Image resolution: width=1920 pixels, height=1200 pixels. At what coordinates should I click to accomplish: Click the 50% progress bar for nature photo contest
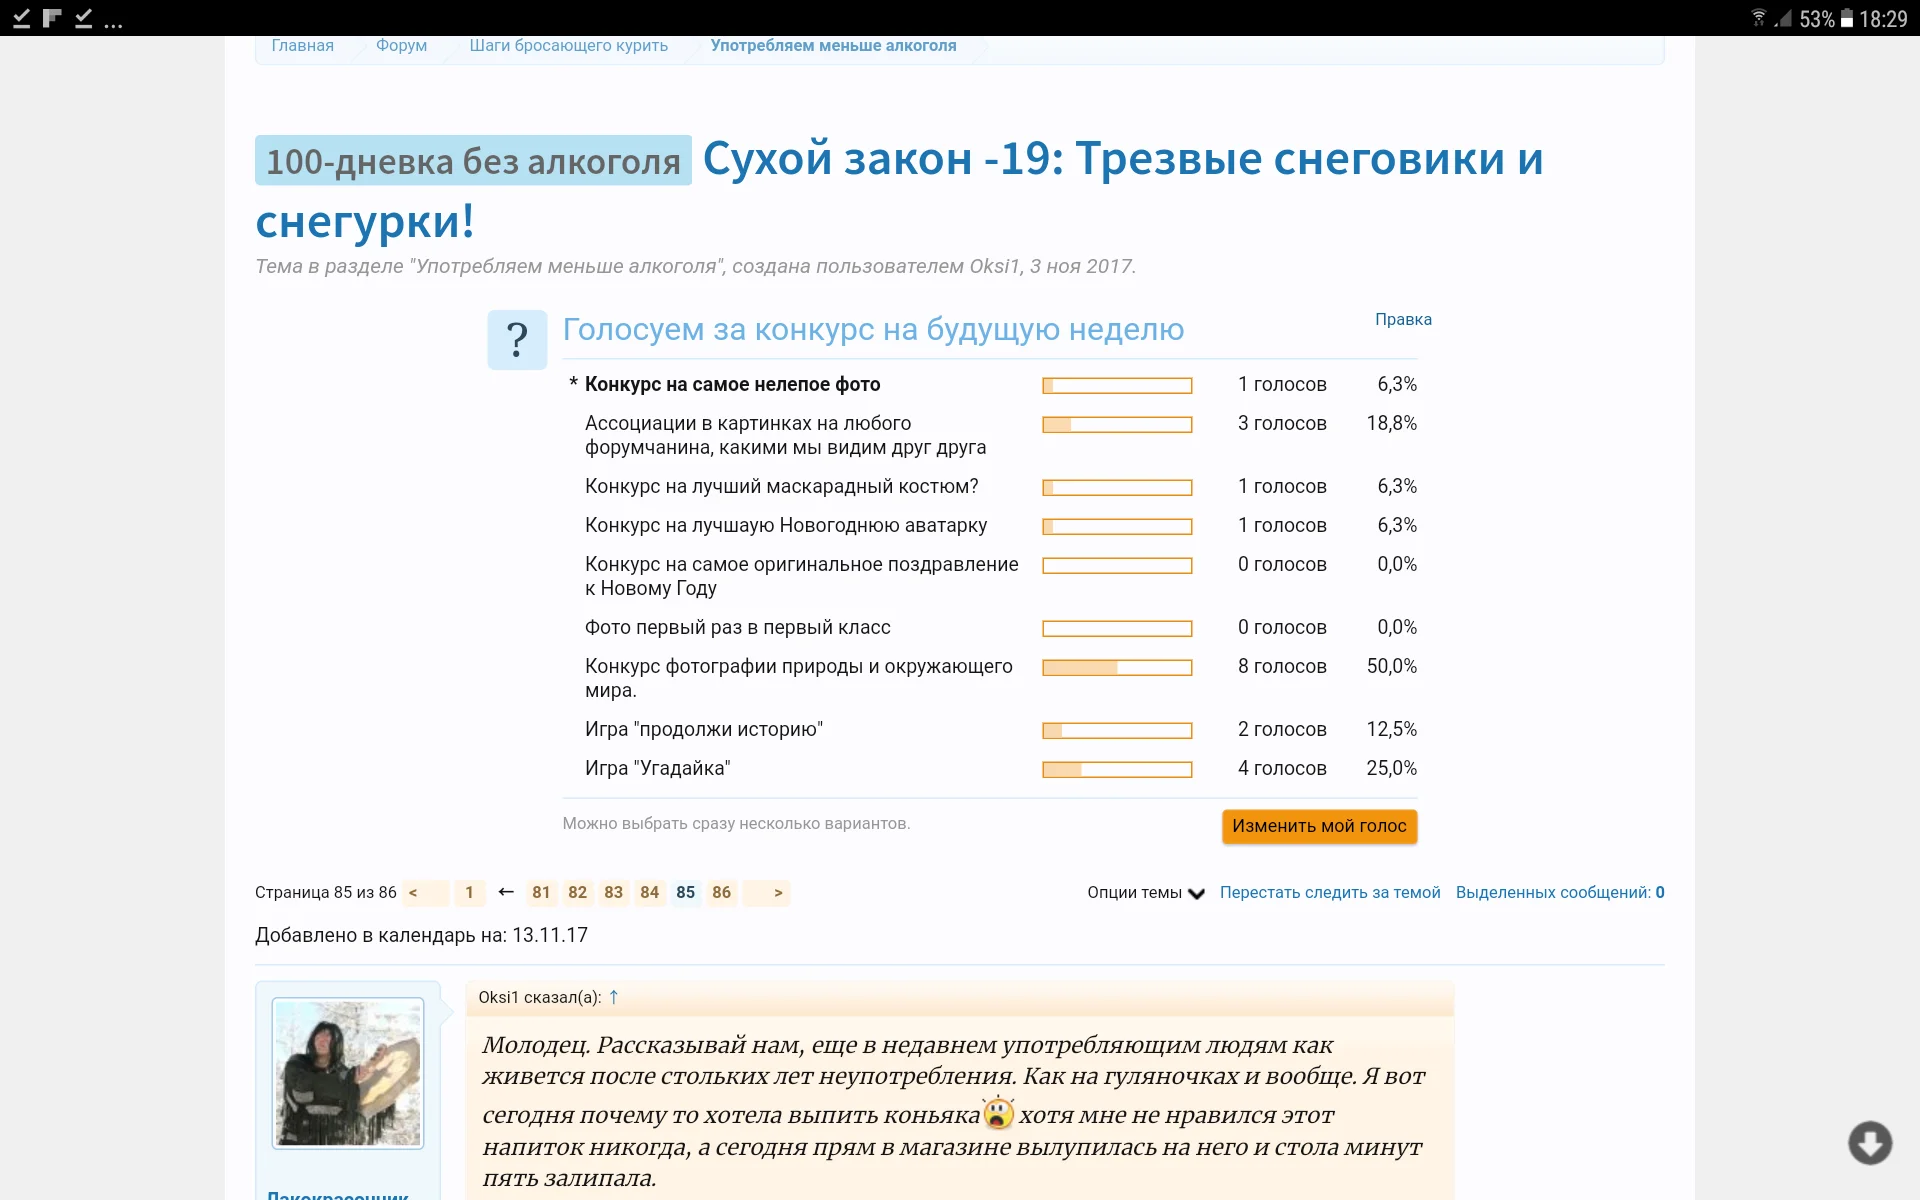pyautogui.click(x=1117, y=666)
